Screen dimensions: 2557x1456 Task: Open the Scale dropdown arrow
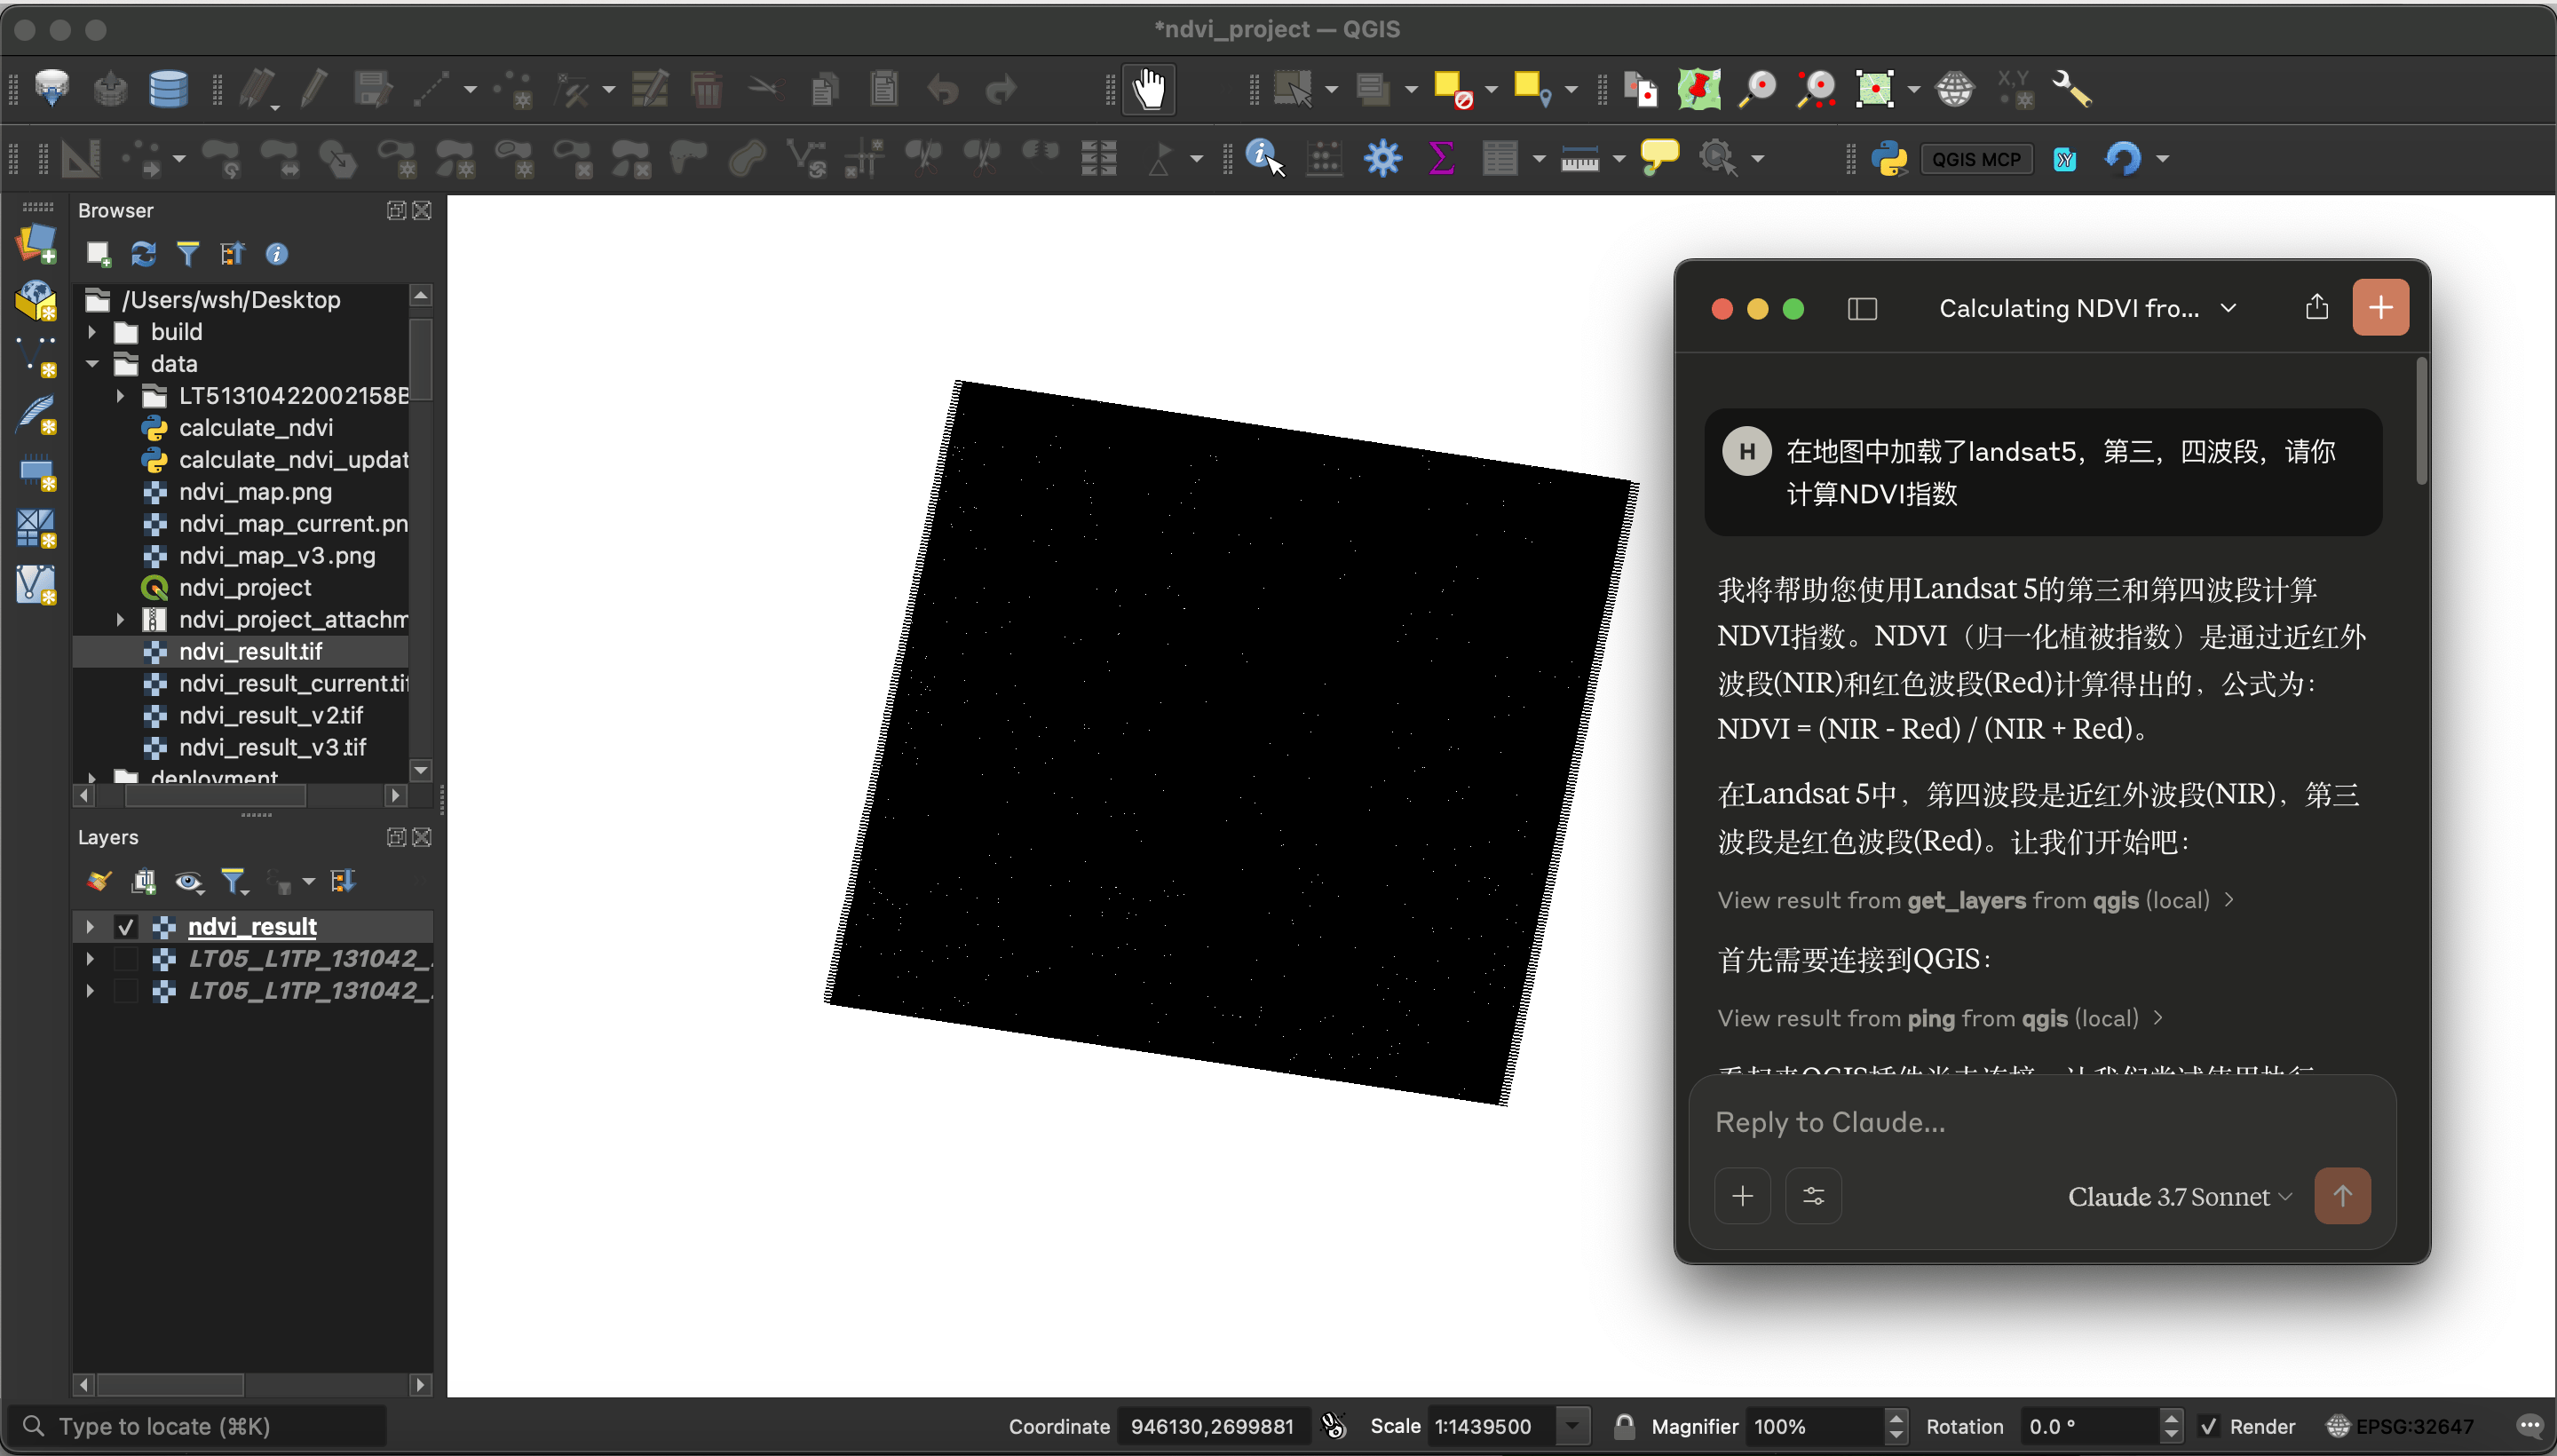point(1572,1426)
